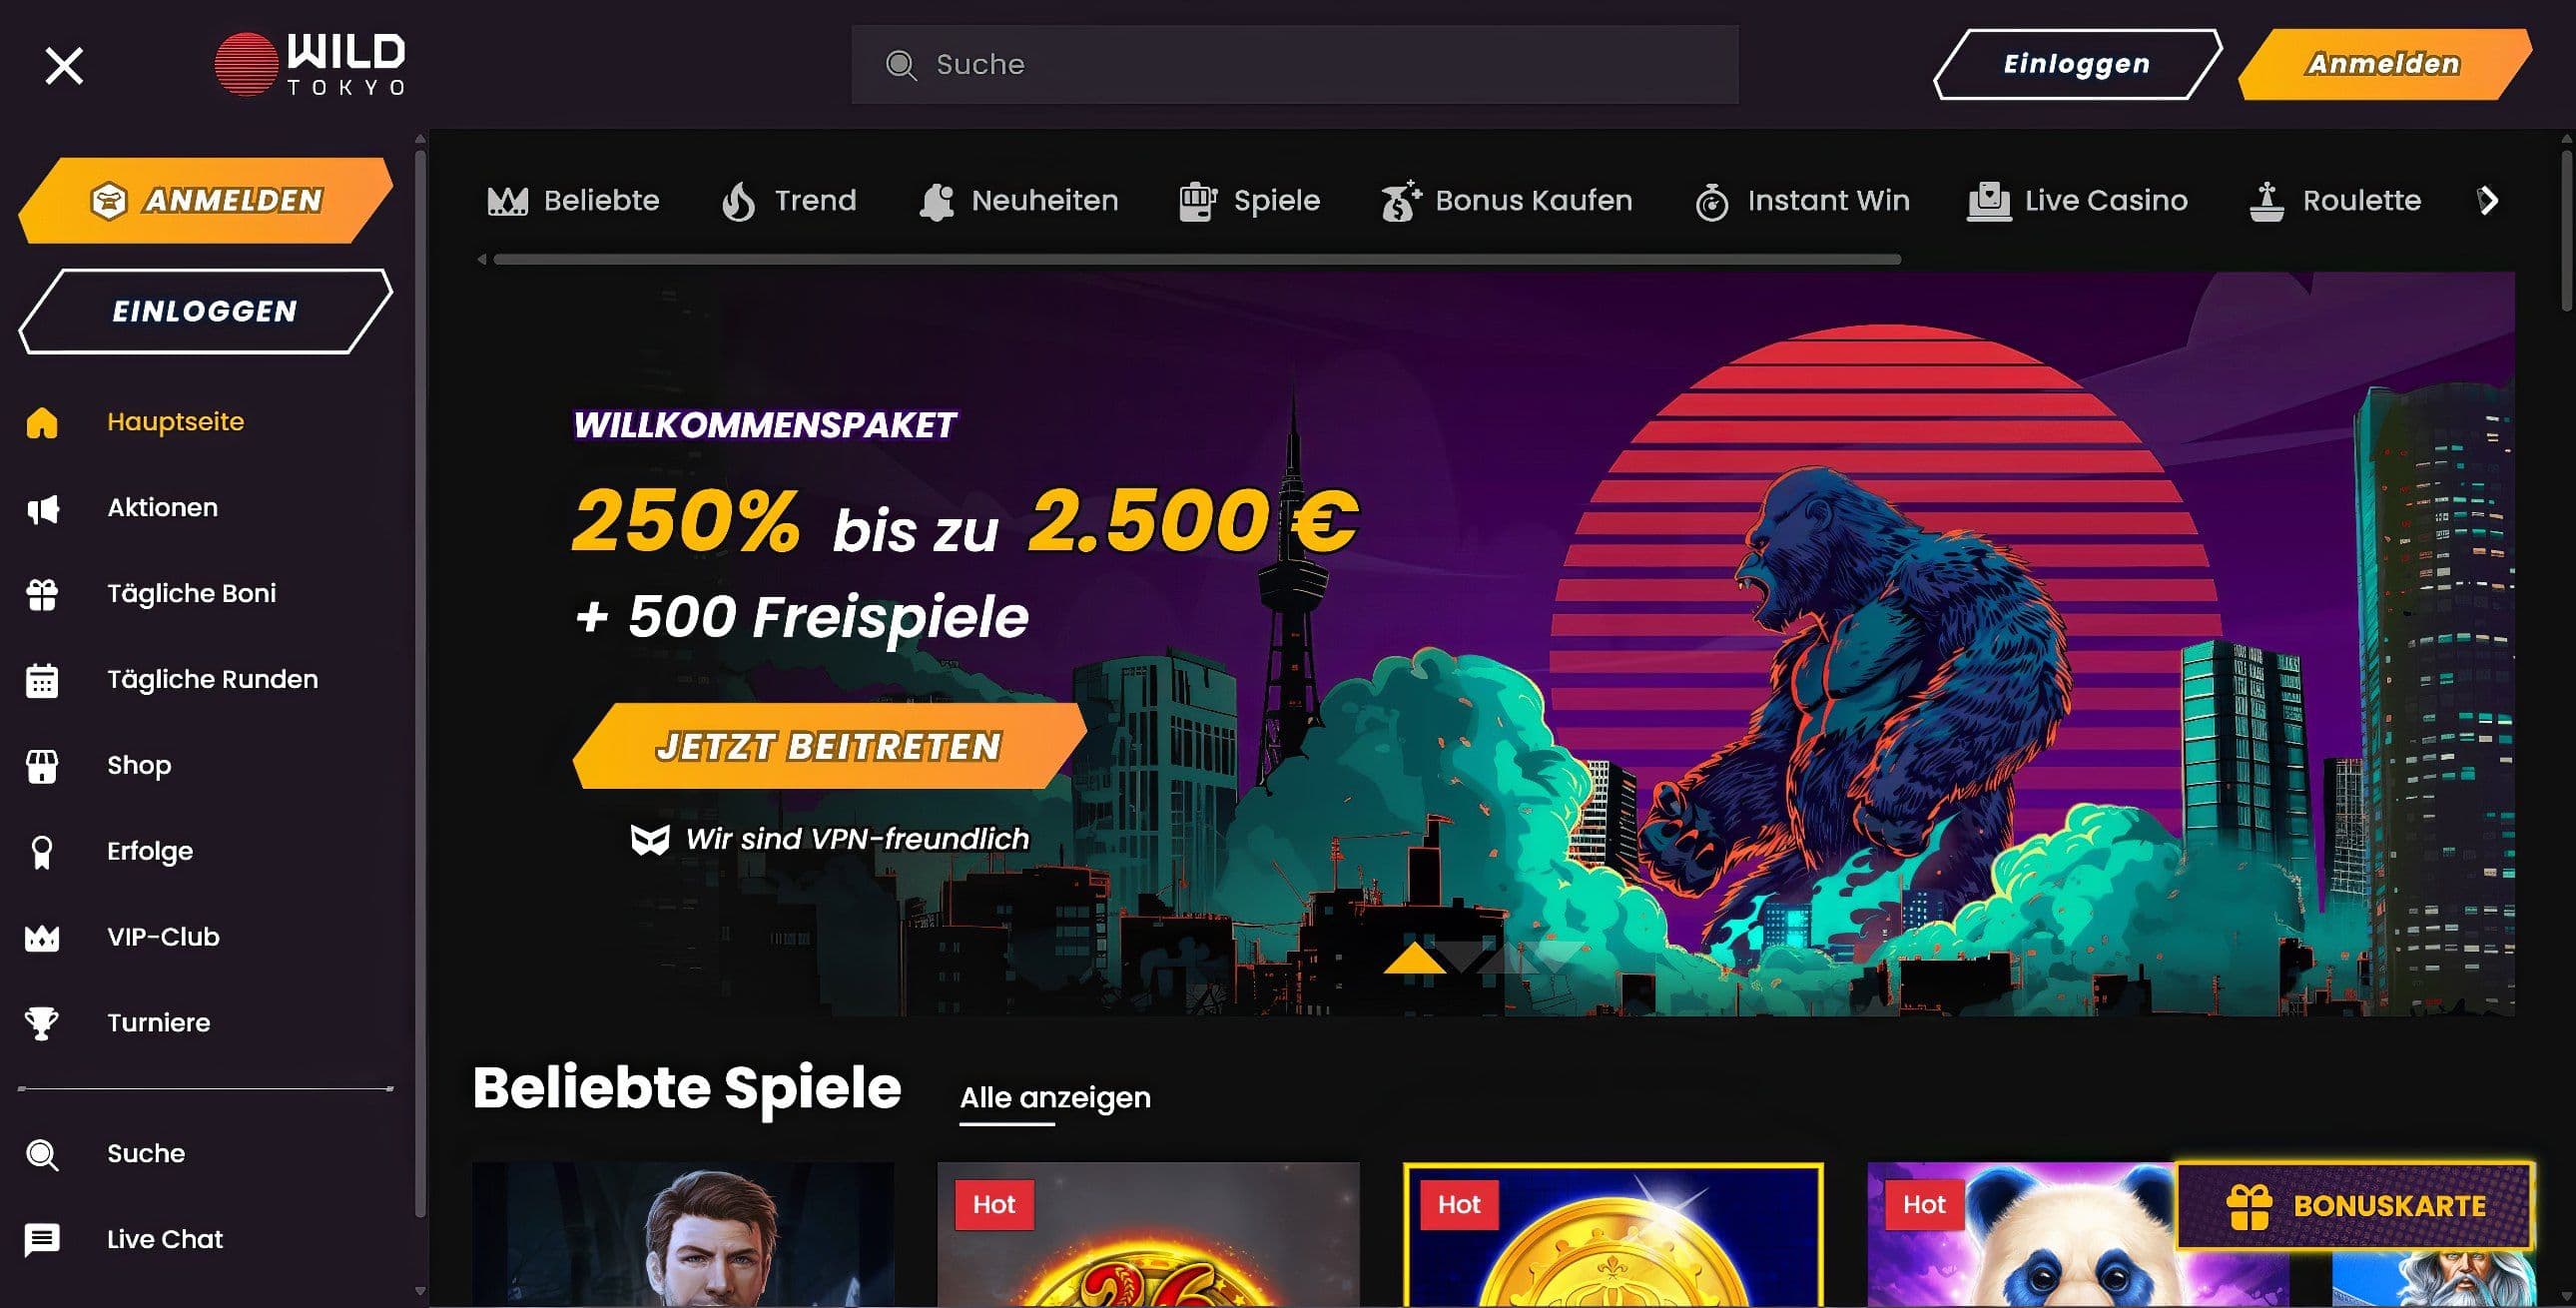Open Live Chat speech bubble icon
The height and width of the screenshot is (1308, 2576).
tap(42, 1240)
